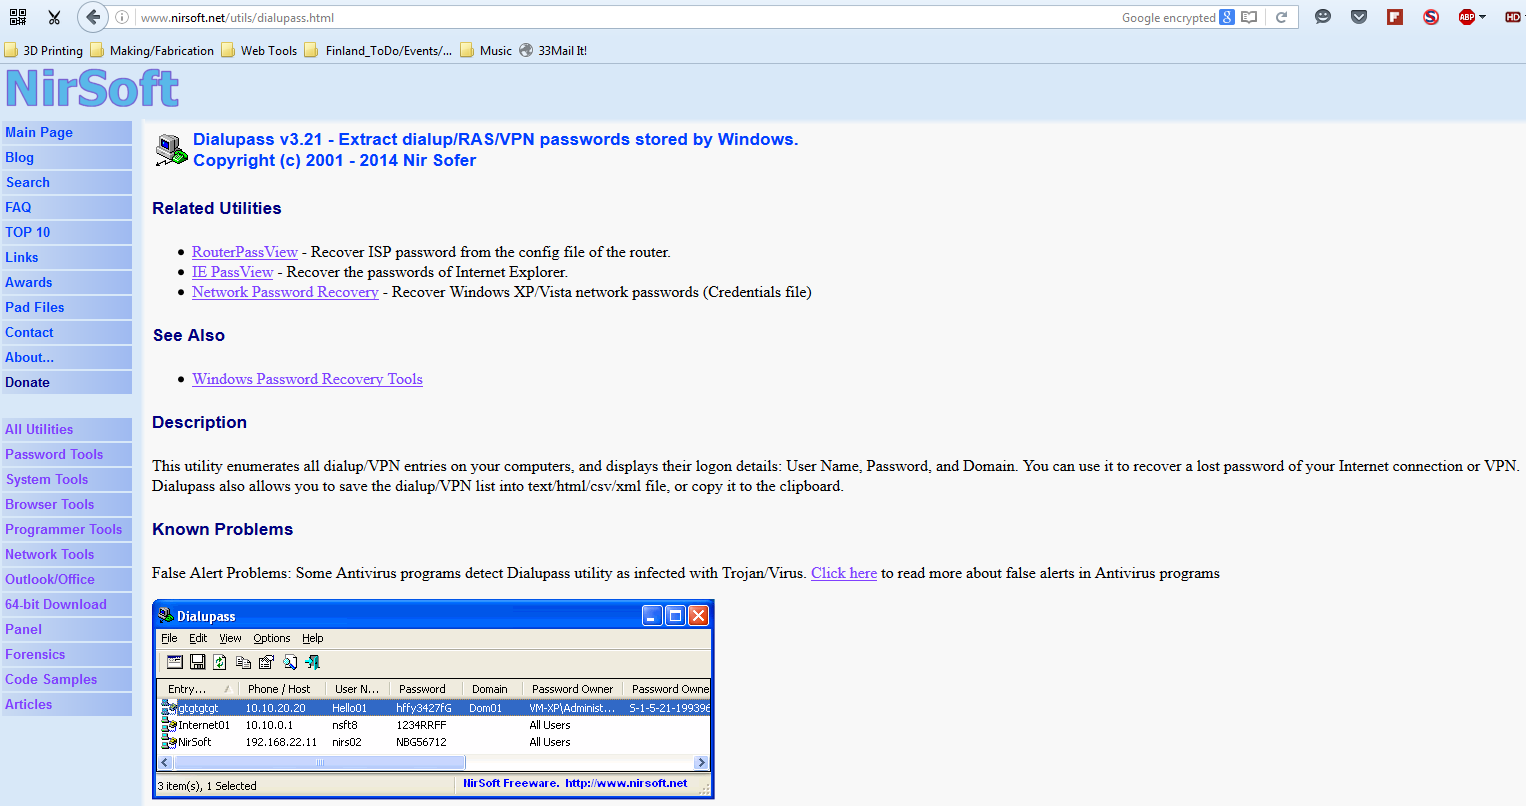
Task: Reload the page via the refresh icon
Action: 1283,16
